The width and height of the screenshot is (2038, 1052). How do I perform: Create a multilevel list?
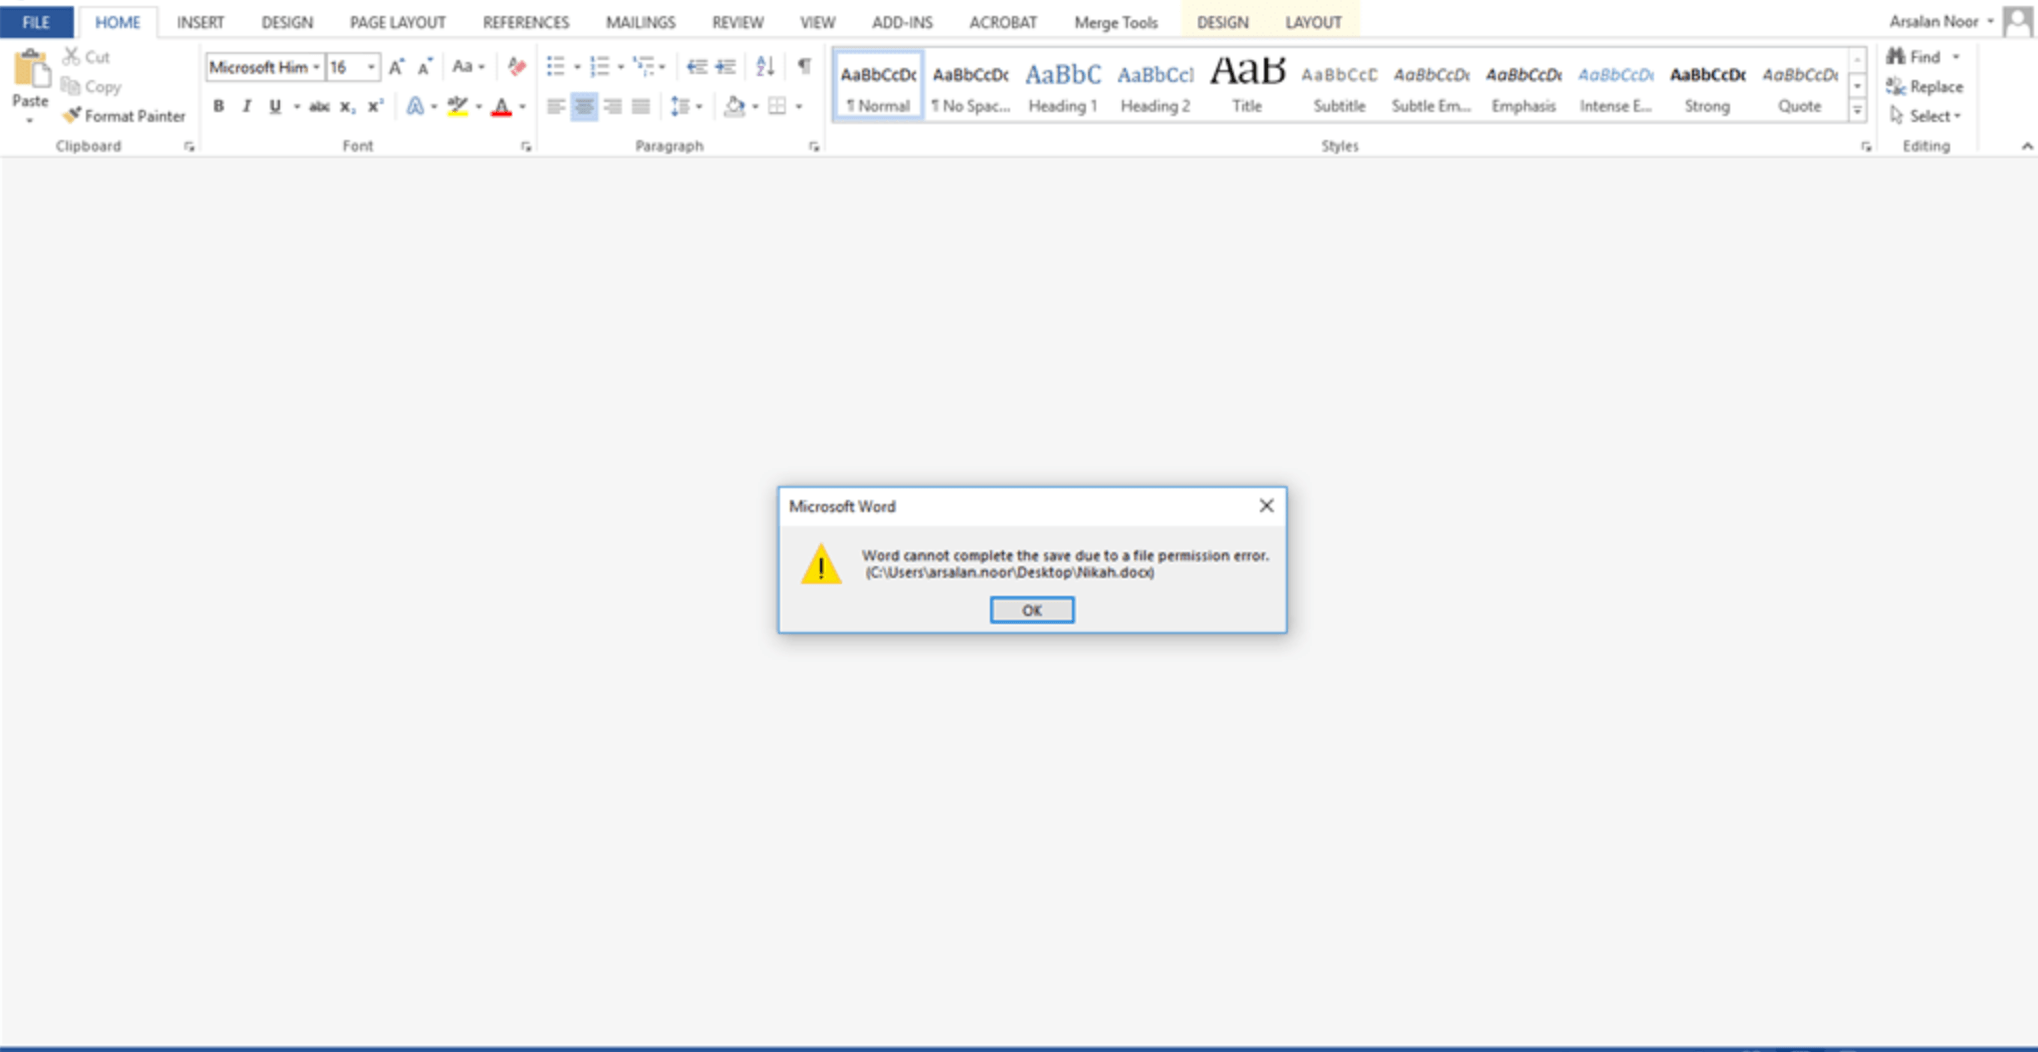(644, 67)
